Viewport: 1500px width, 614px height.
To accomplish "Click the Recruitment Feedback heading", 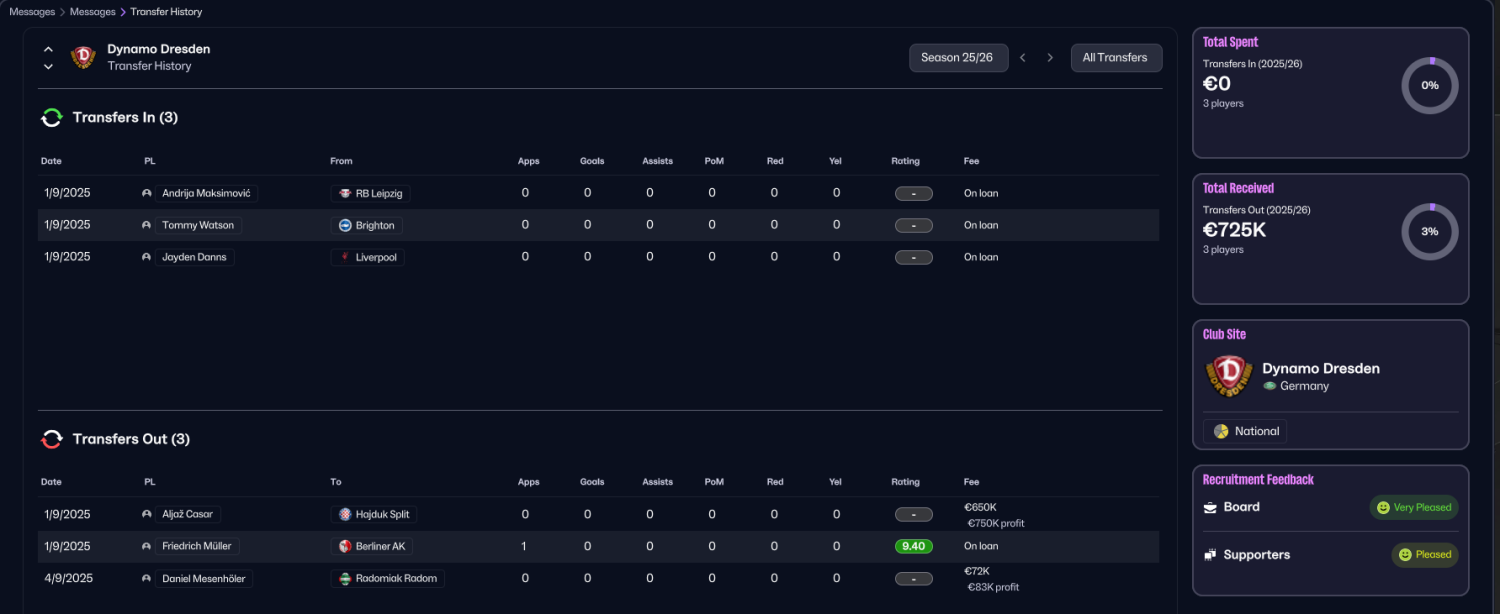I will (x=1258, y=479).
